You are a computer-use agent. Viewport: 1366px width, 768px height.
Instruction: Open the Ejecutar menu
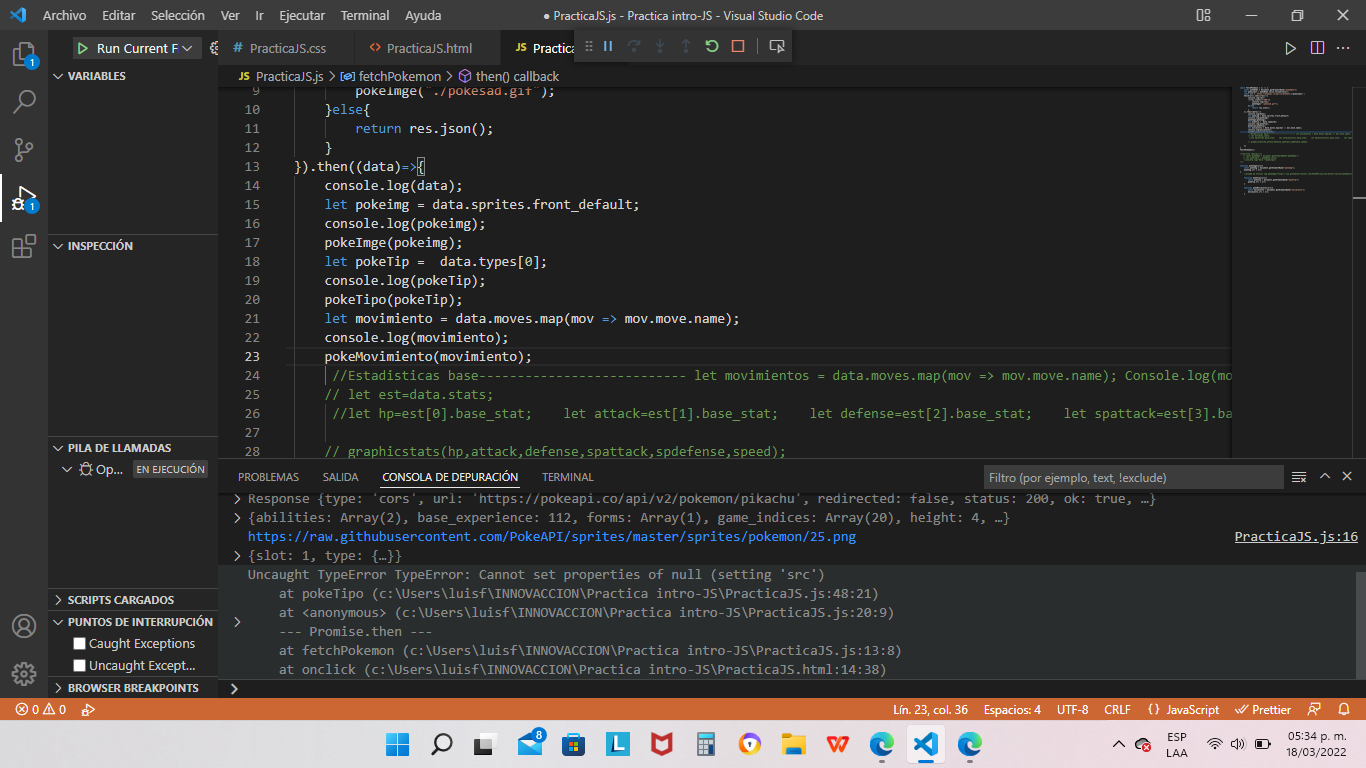tap(305, 15)
